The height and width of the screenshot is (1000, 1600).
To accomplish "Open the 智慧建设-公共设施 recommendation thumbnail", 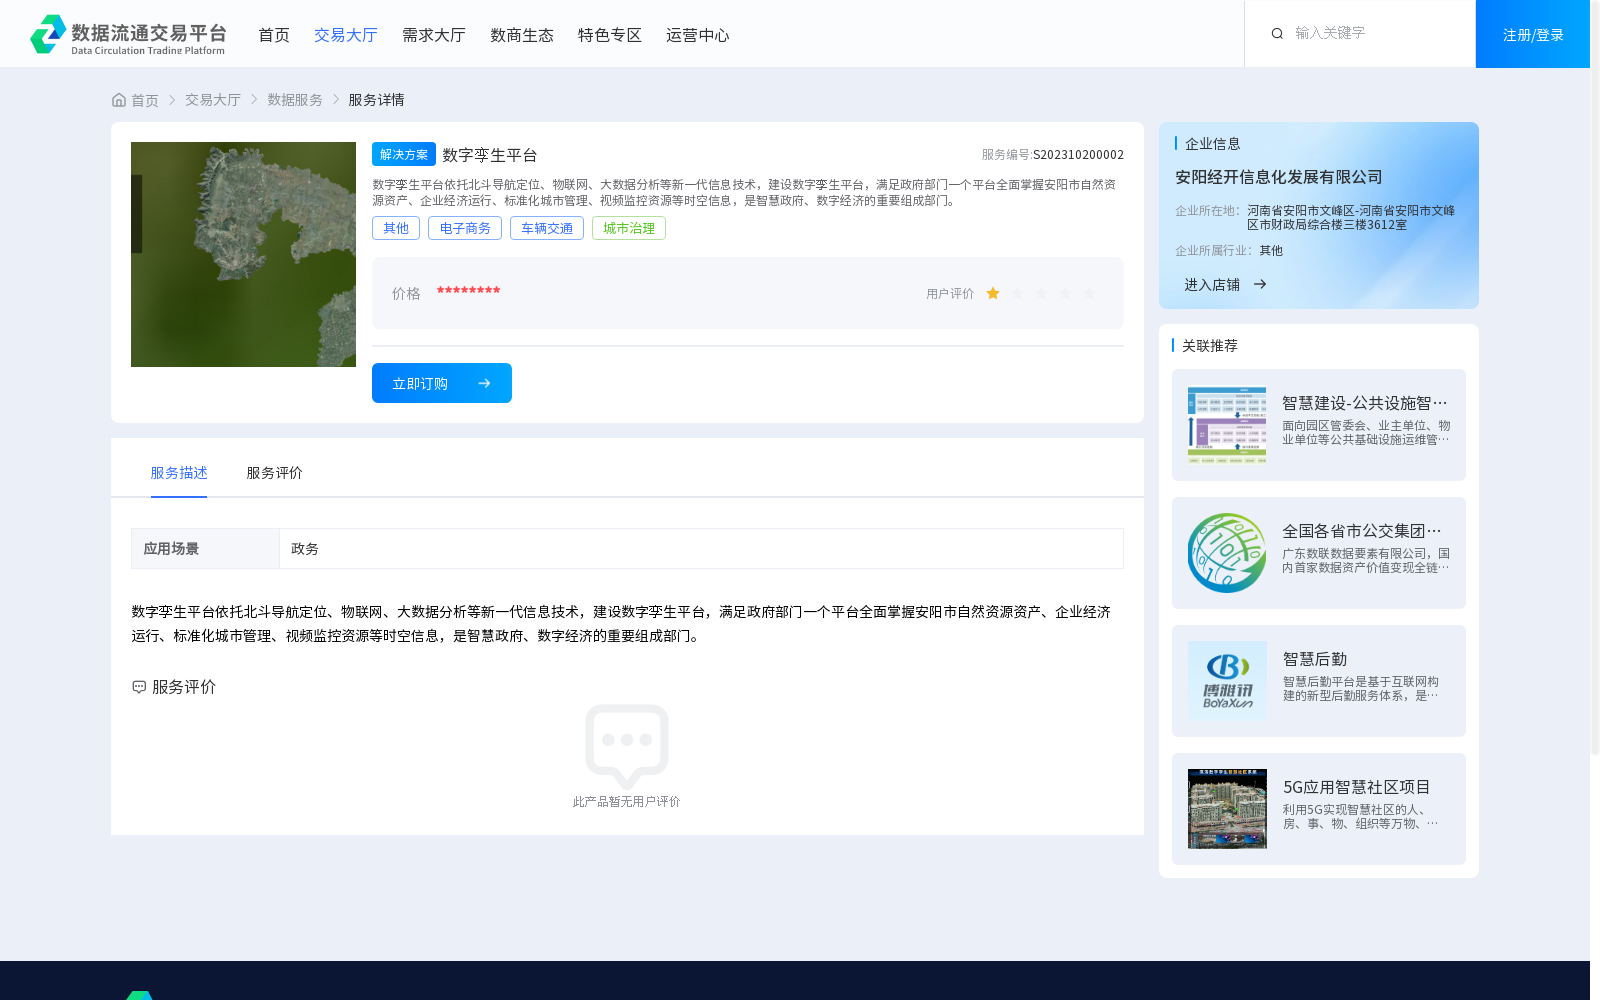I will [x=1227, y=425].
